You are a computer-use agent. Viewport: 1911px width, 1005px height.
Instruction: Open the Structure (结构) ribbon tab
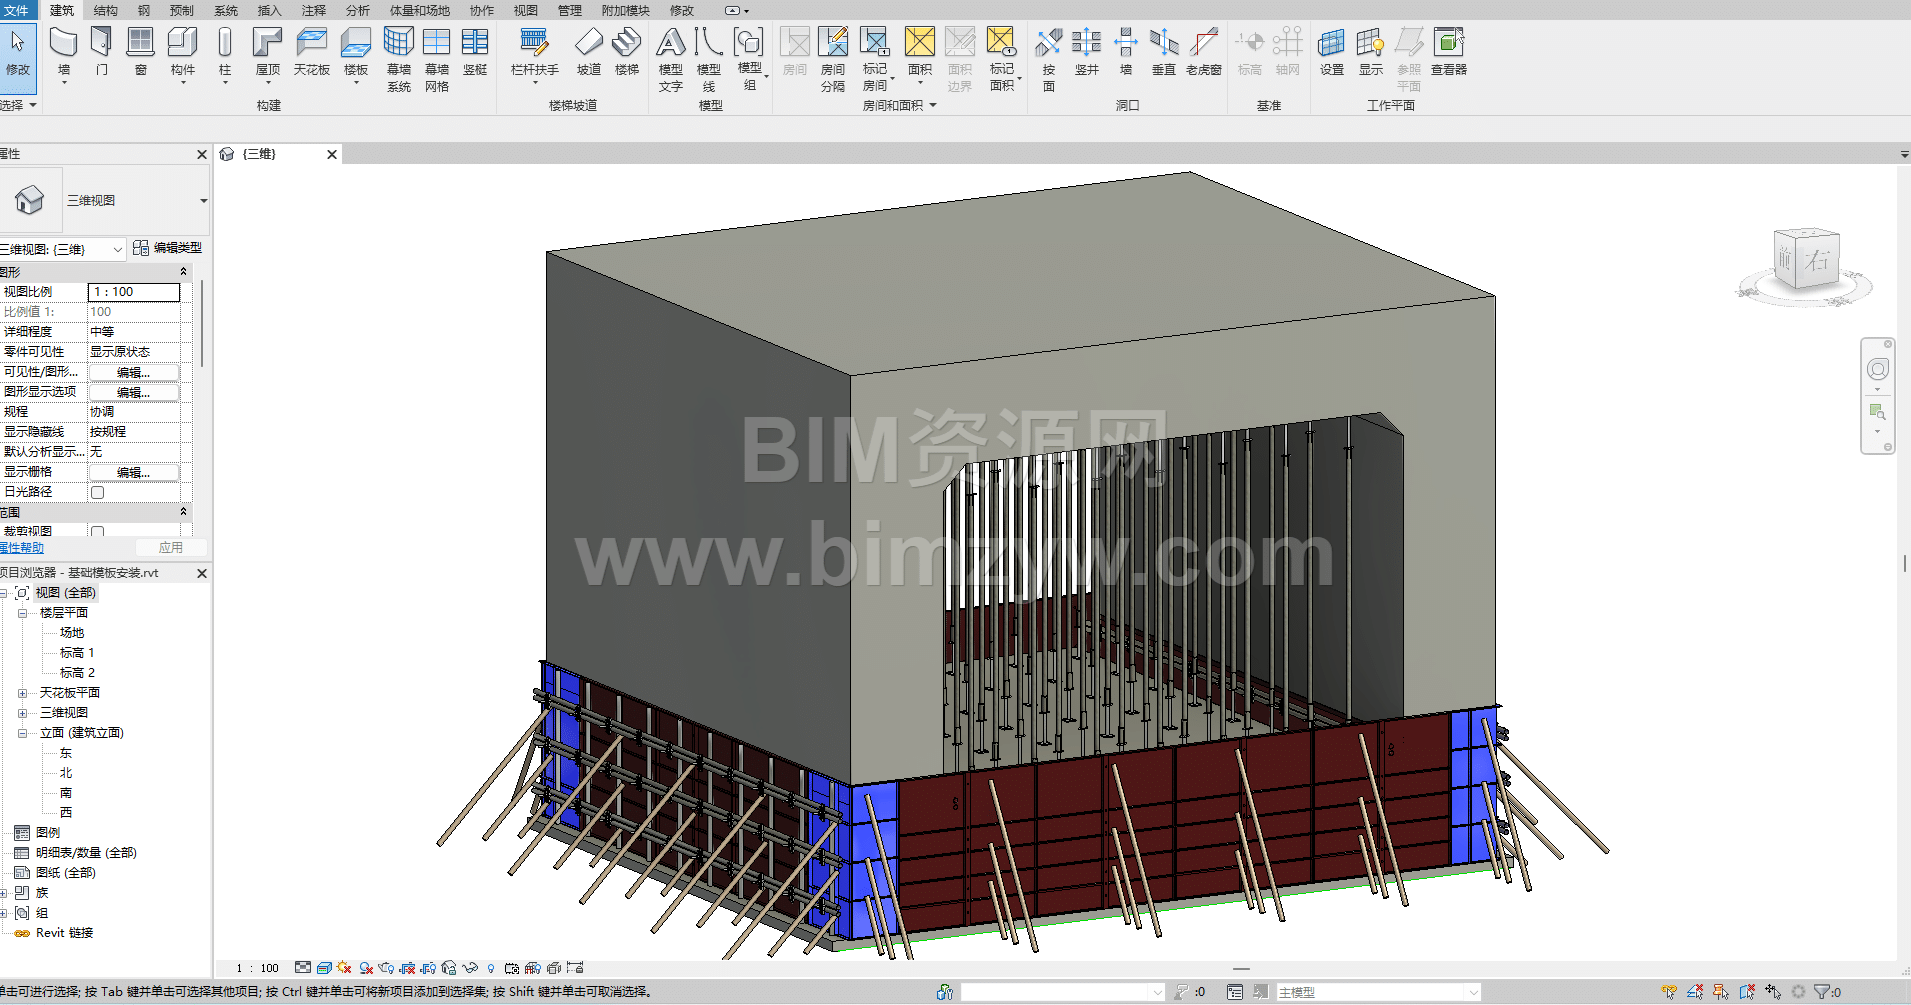[105, 10]
